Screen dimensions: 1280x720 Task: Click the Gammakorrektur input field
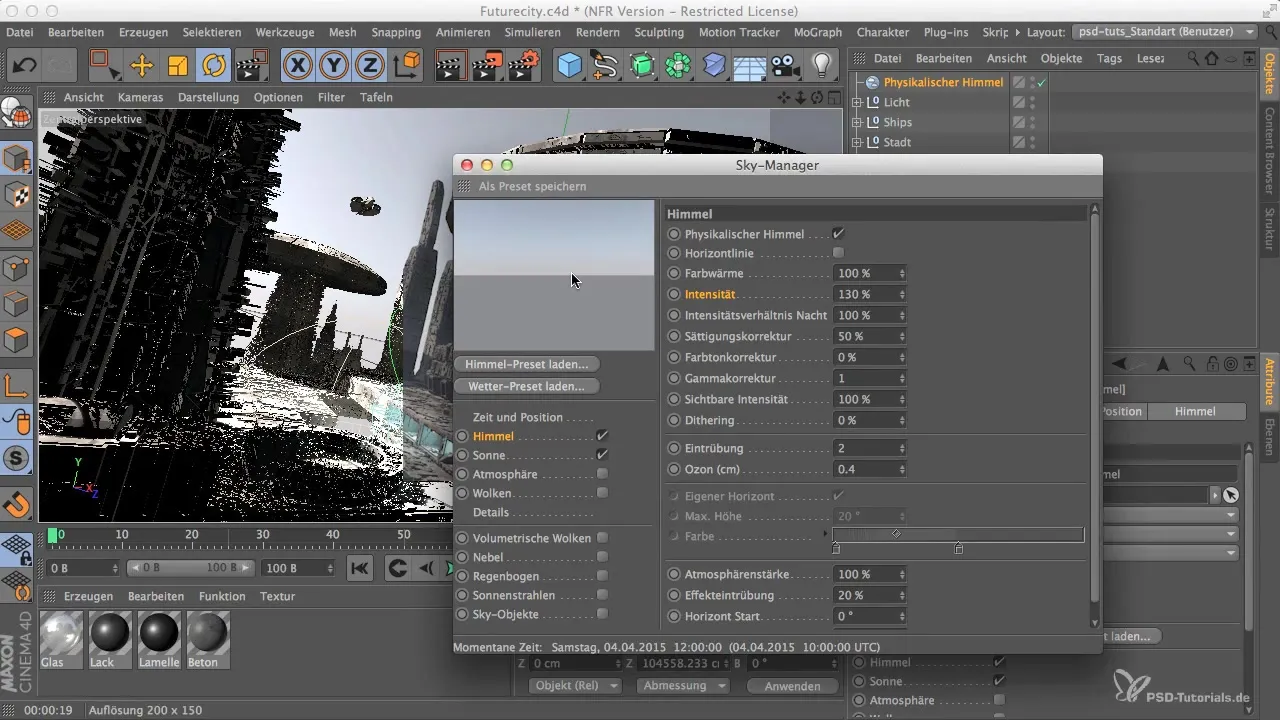pos(865,378)
